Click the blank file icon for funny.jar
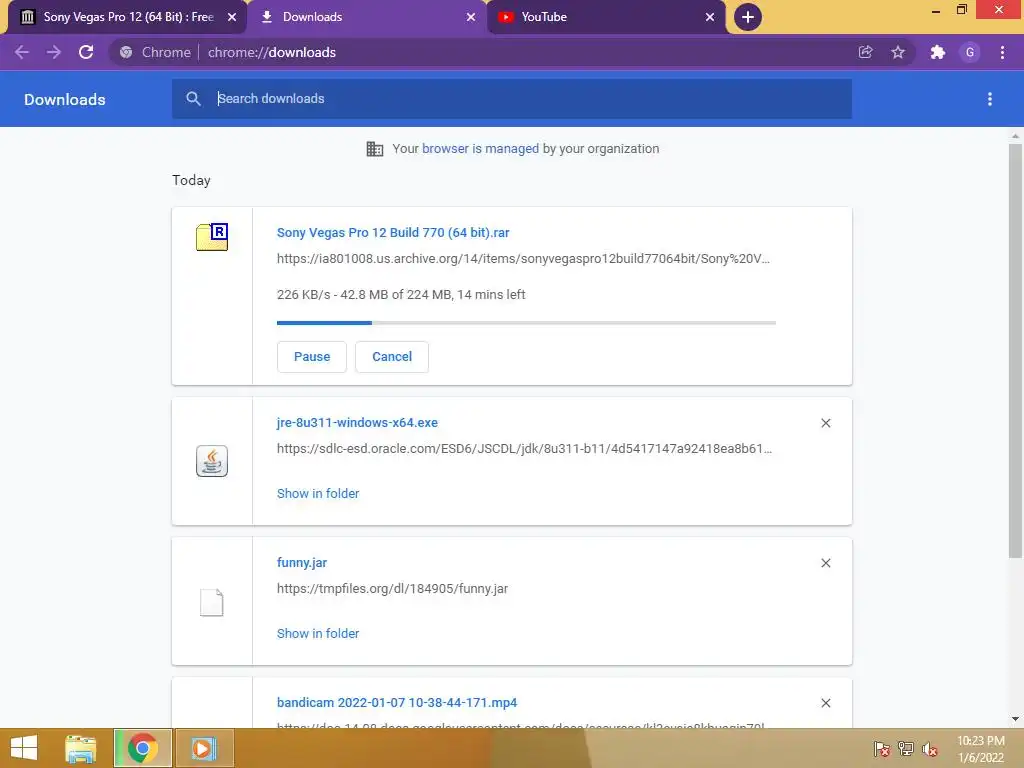Image resolution: width=1024 pixels, height=768 pixels. pyautogui.click(x=212, y=602)
